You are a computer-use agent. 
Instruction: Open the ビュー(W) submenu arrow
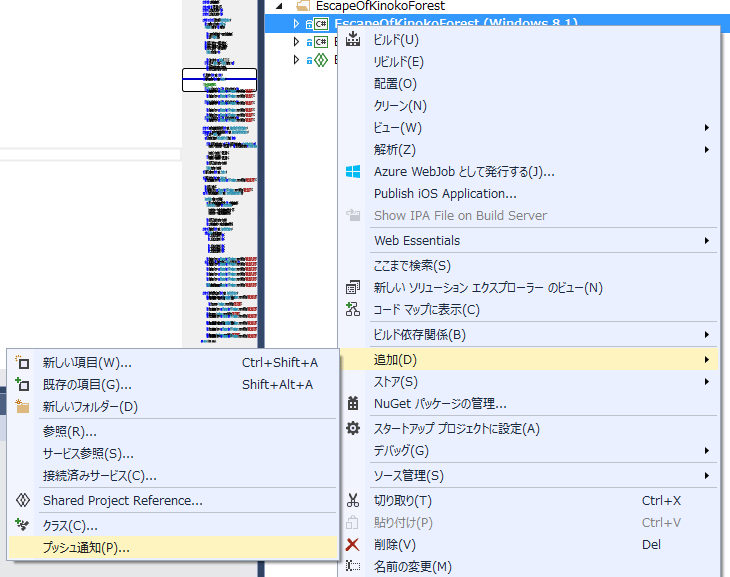point(707,128)
